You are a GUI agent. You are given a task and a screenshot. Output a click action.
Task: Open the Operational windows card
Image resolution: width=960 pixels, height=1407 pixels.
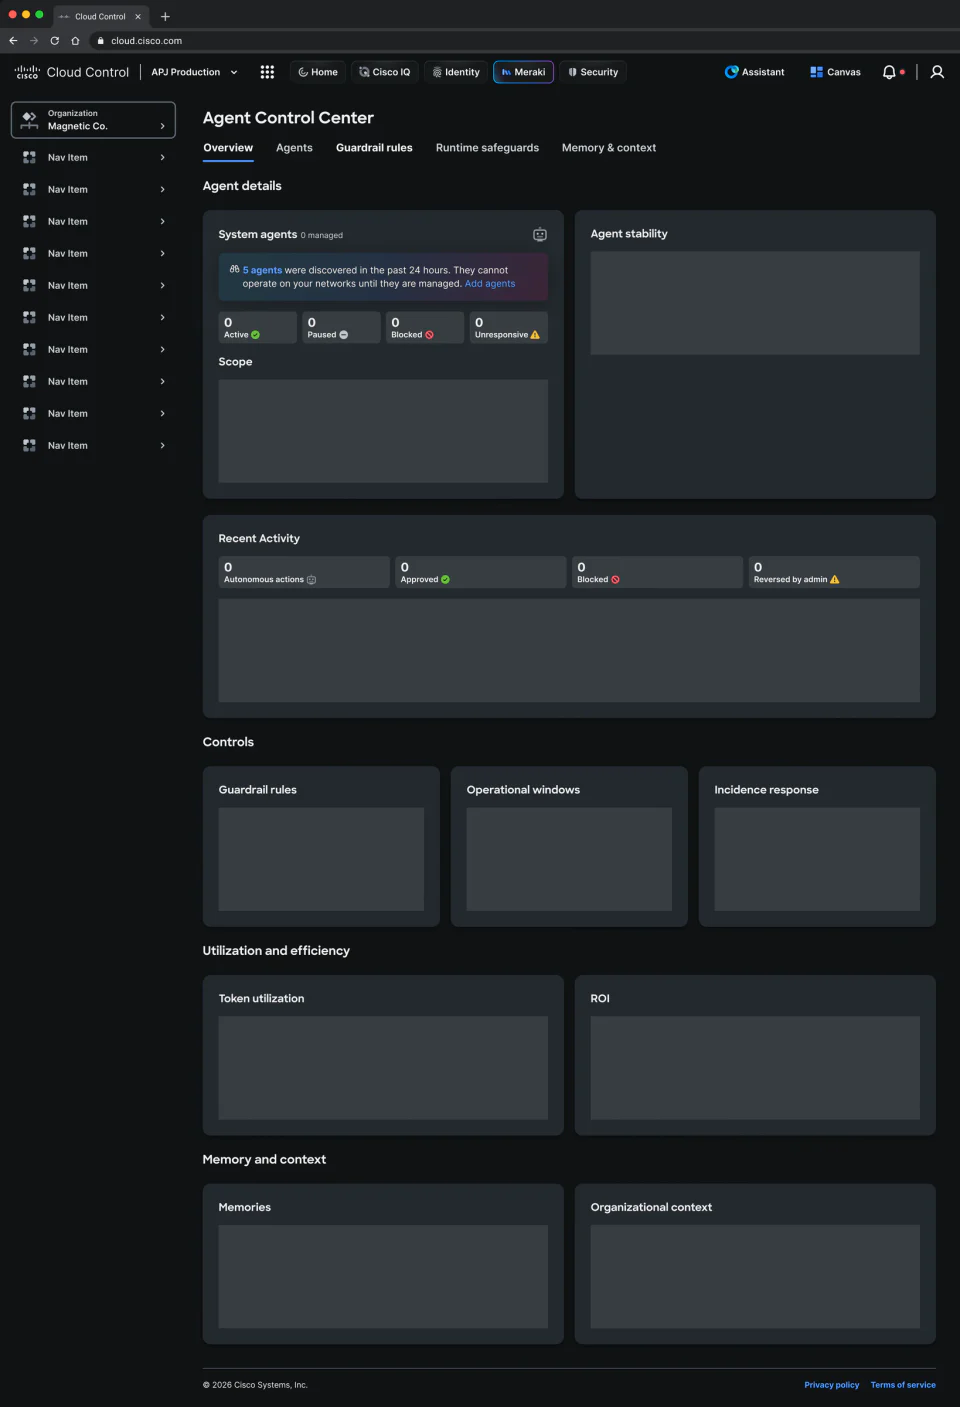569,847
